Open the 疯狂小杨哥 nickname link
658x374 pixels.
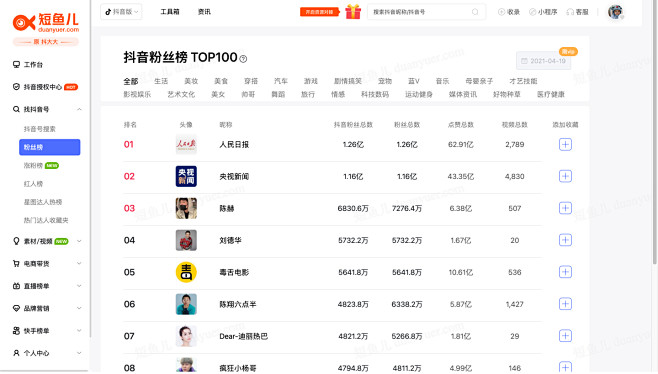click(238, 368)
